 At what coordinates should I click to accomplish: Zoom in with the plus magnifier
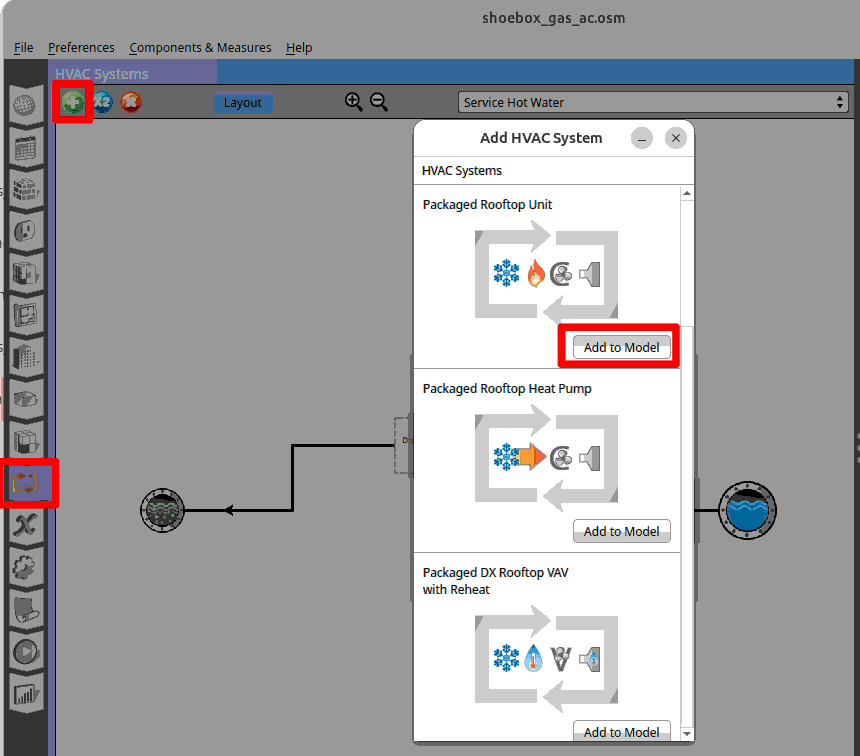pos(353,102)
